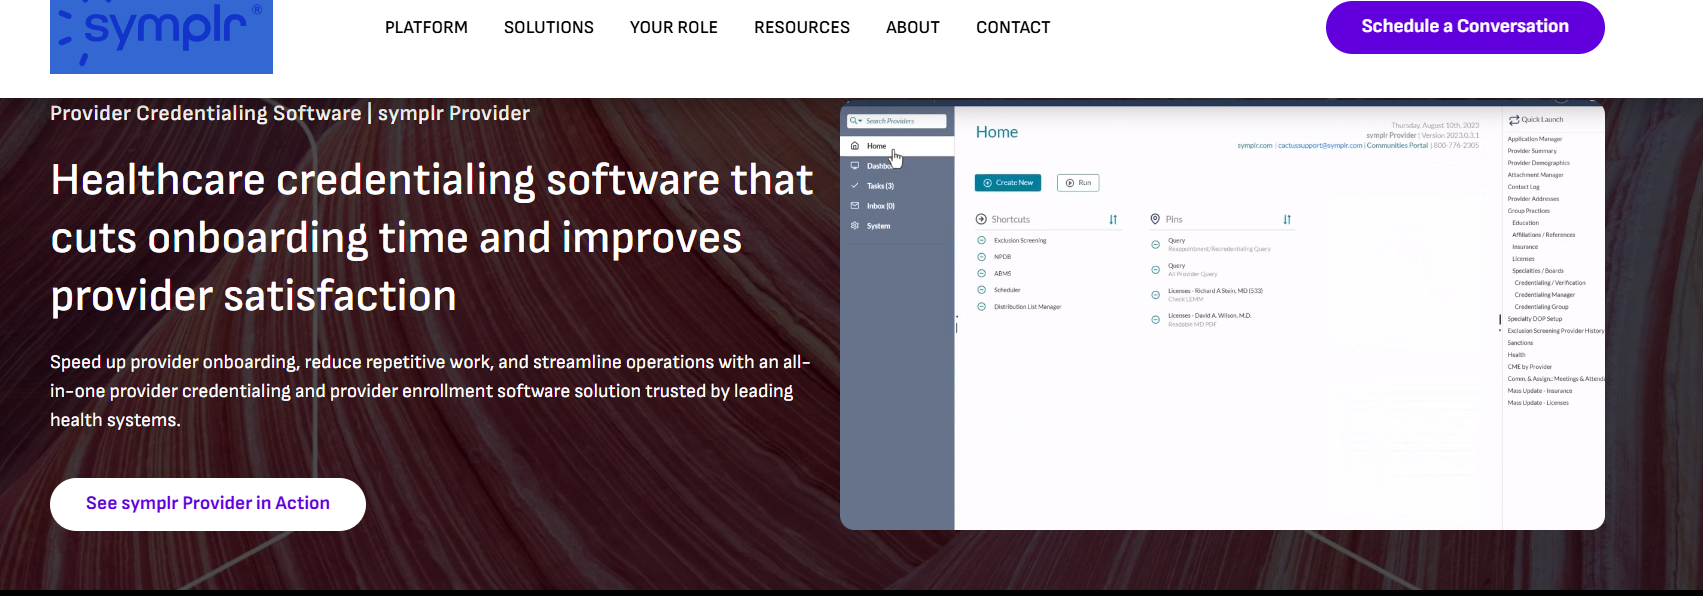This screenshot has height=596, width=1703.
Task: Open the ABMS shortcut
Action: point(1002,273)
